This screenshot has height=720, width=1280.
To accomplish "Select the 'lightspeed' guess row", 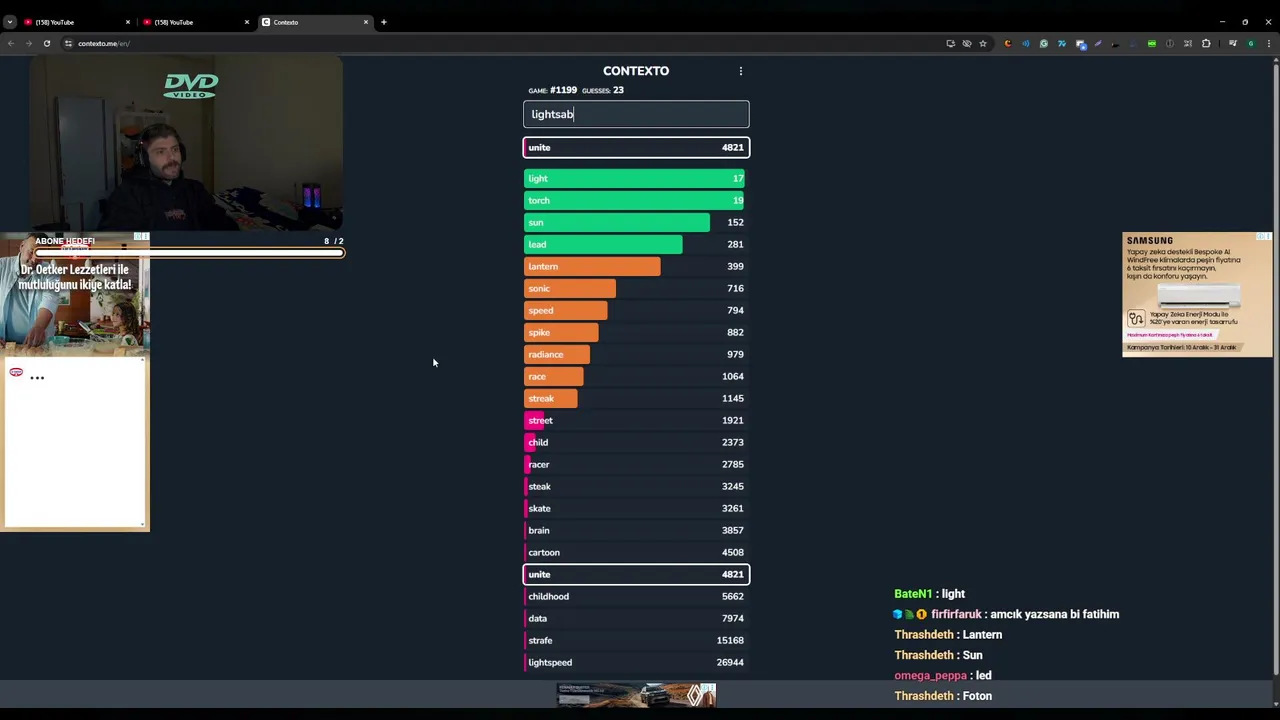I will click(636, 662).
